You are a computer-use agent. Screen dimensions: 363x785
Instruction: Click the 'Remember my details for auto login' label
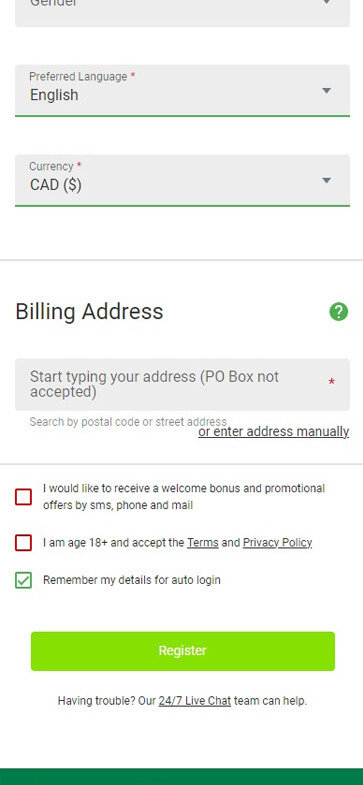click(x=132, y=580)
